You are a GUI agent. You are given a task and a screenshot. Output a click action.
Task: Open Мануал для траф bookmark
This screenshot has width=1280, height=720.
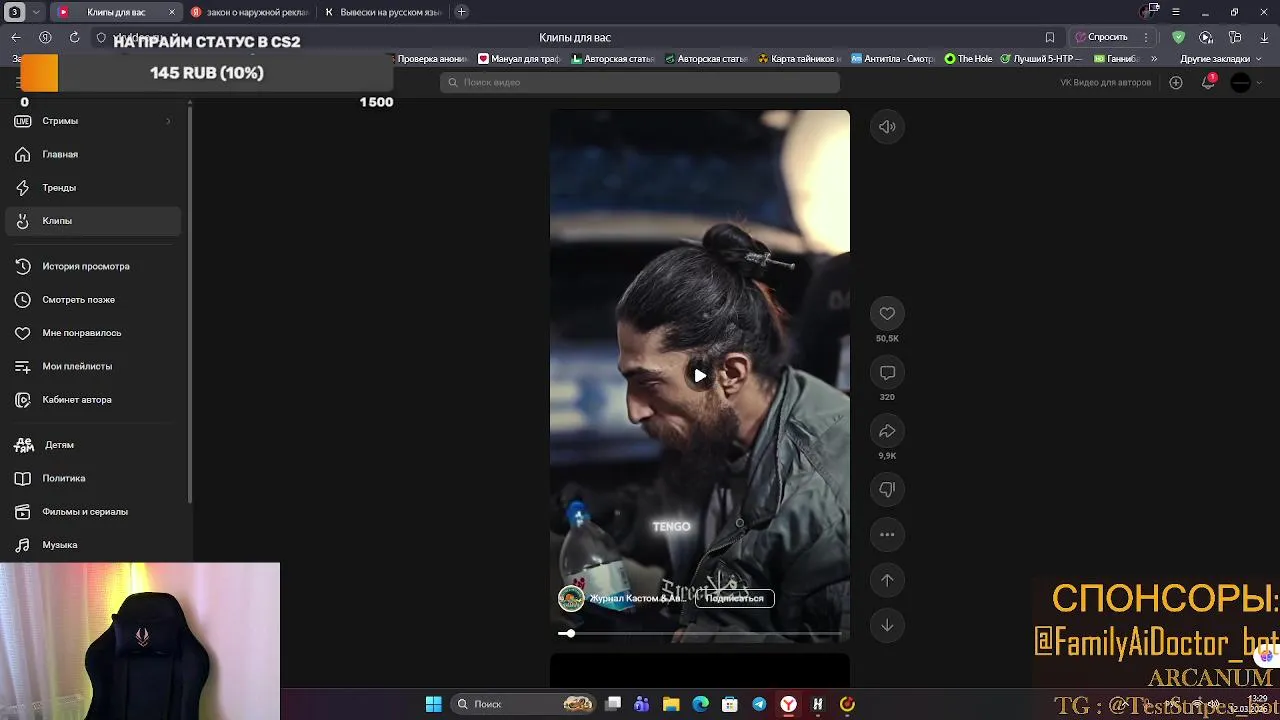click(519, 59)
